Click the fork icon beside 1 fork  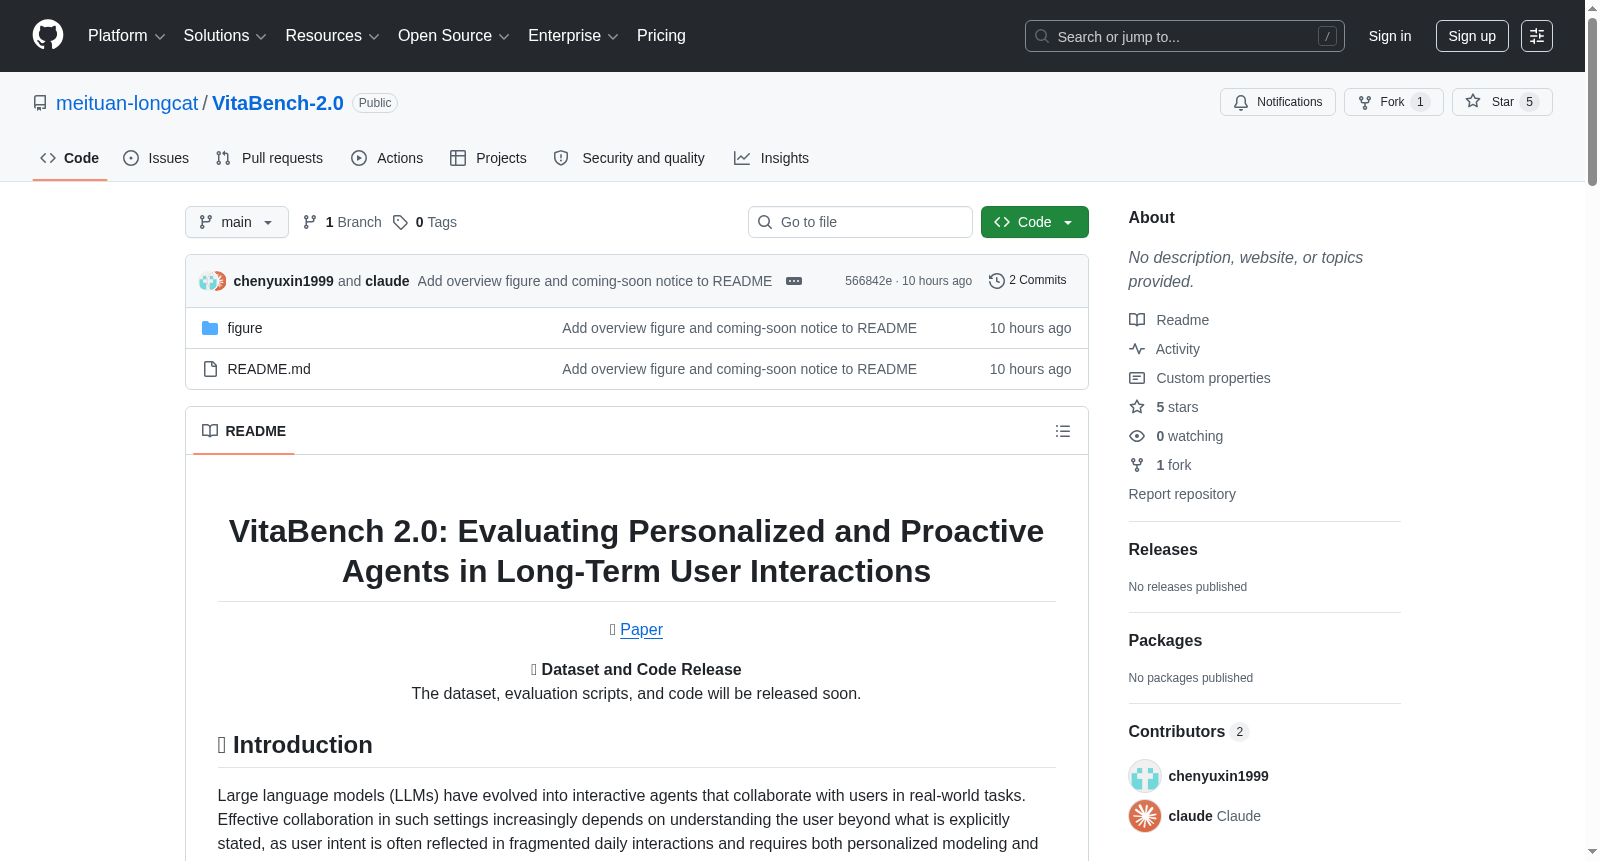[x=1137, y=465]
